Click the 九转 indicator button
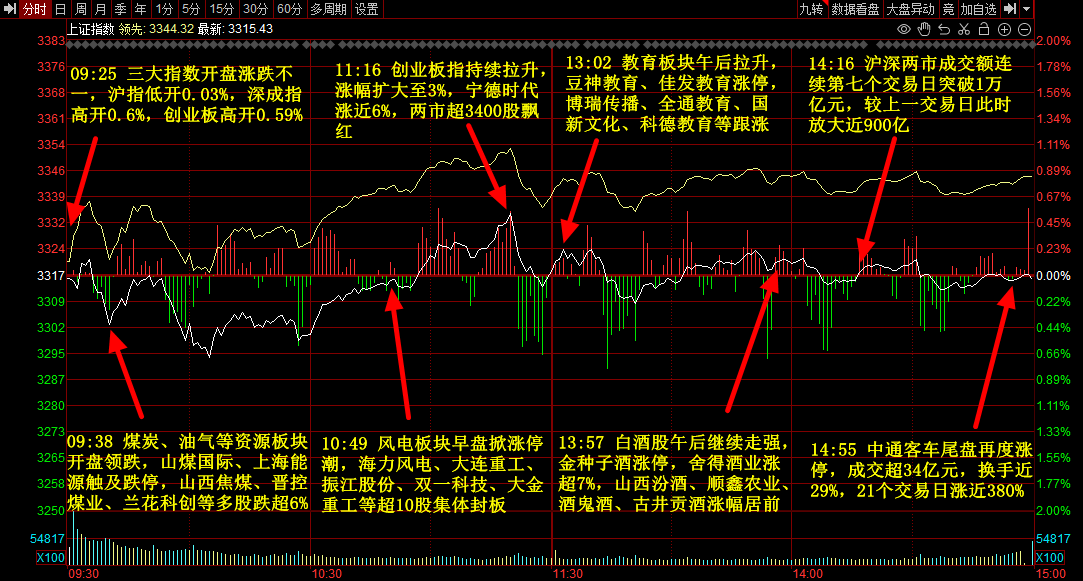Image resolution: width=1083 pixels, height=581 pixels. 811,9
